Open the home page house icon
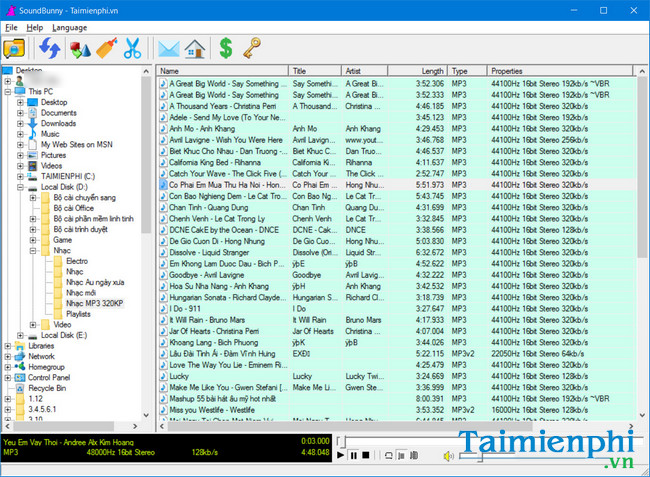The height and width of the screenshot is (477, 650). click(194, 48)
